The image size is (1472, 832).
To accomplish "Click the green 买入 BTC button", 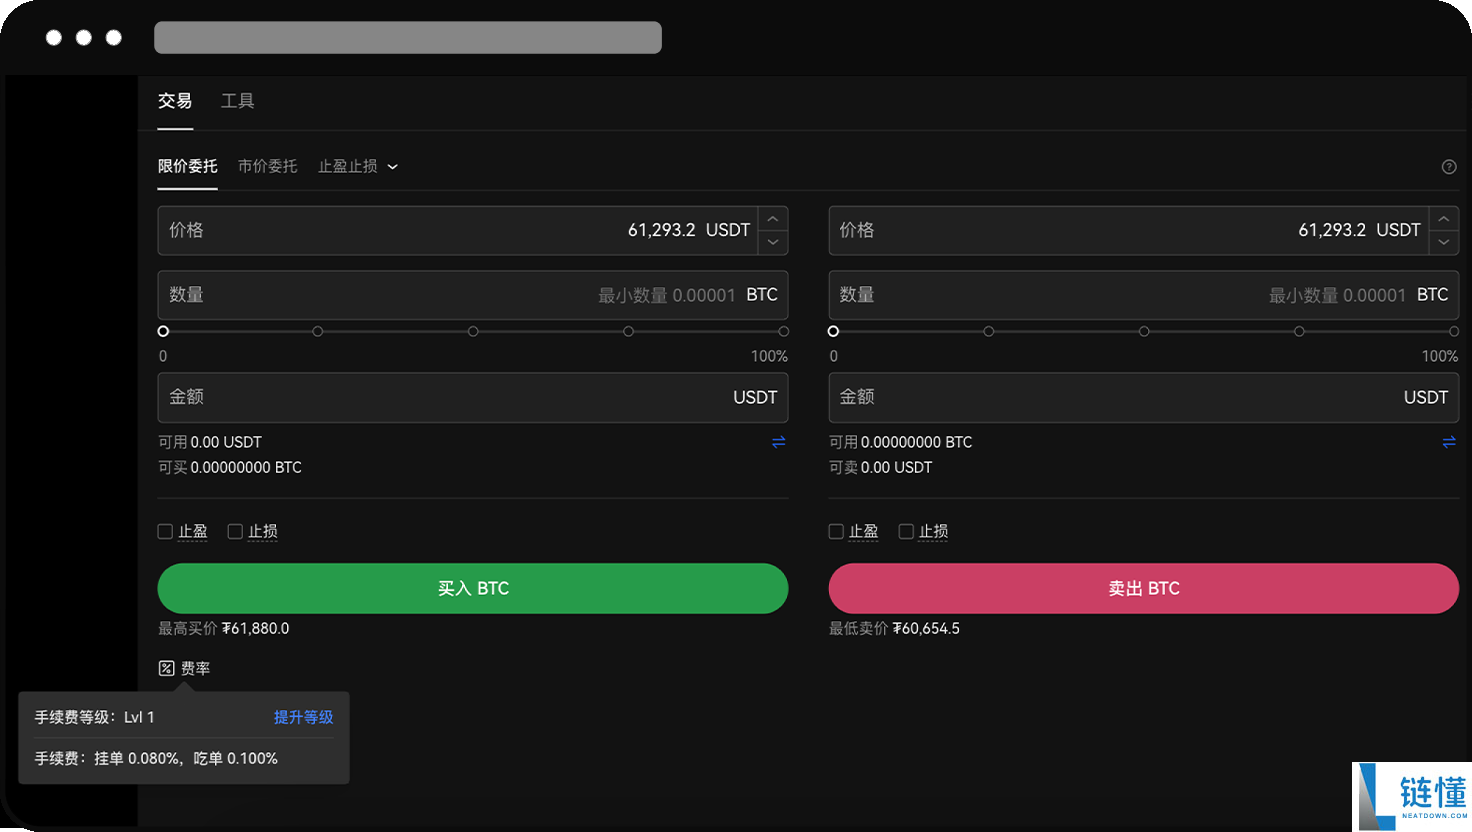I will (x=472, y=588).
